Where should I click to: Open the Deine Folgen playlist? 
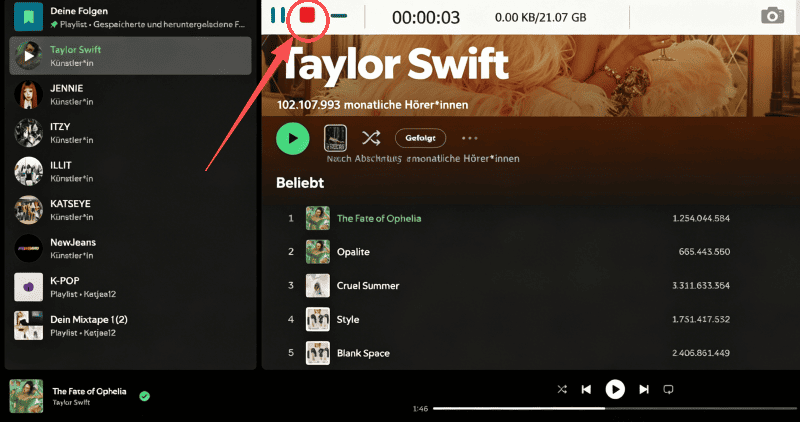[x=130, y=17]
